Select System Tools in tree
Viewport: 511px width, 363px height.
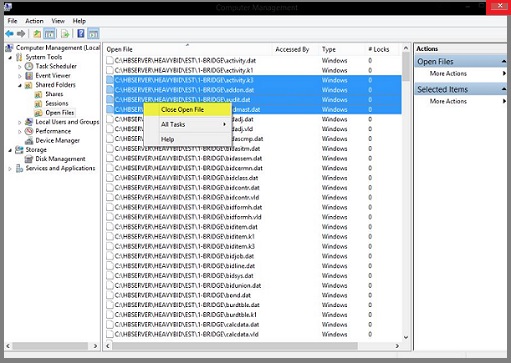pyautogui.click(x=44, y=57)
